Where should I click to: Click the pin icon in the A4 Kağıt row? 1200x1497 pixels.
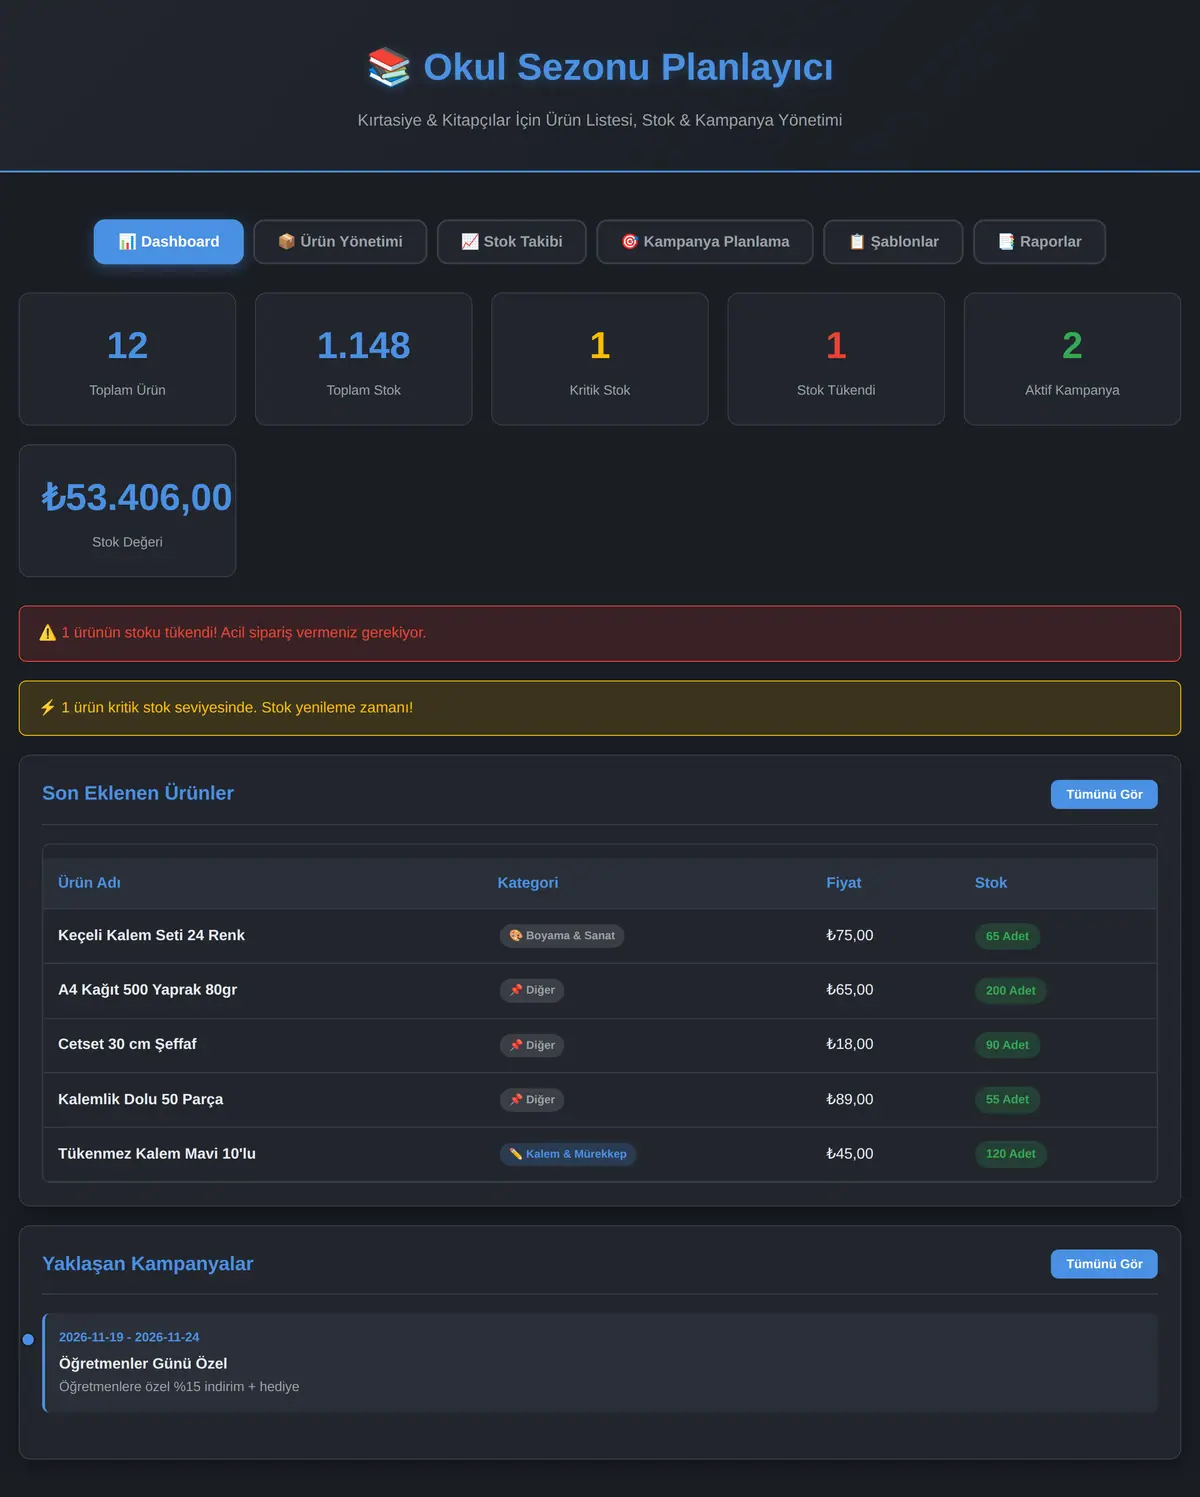pos(516,990)
